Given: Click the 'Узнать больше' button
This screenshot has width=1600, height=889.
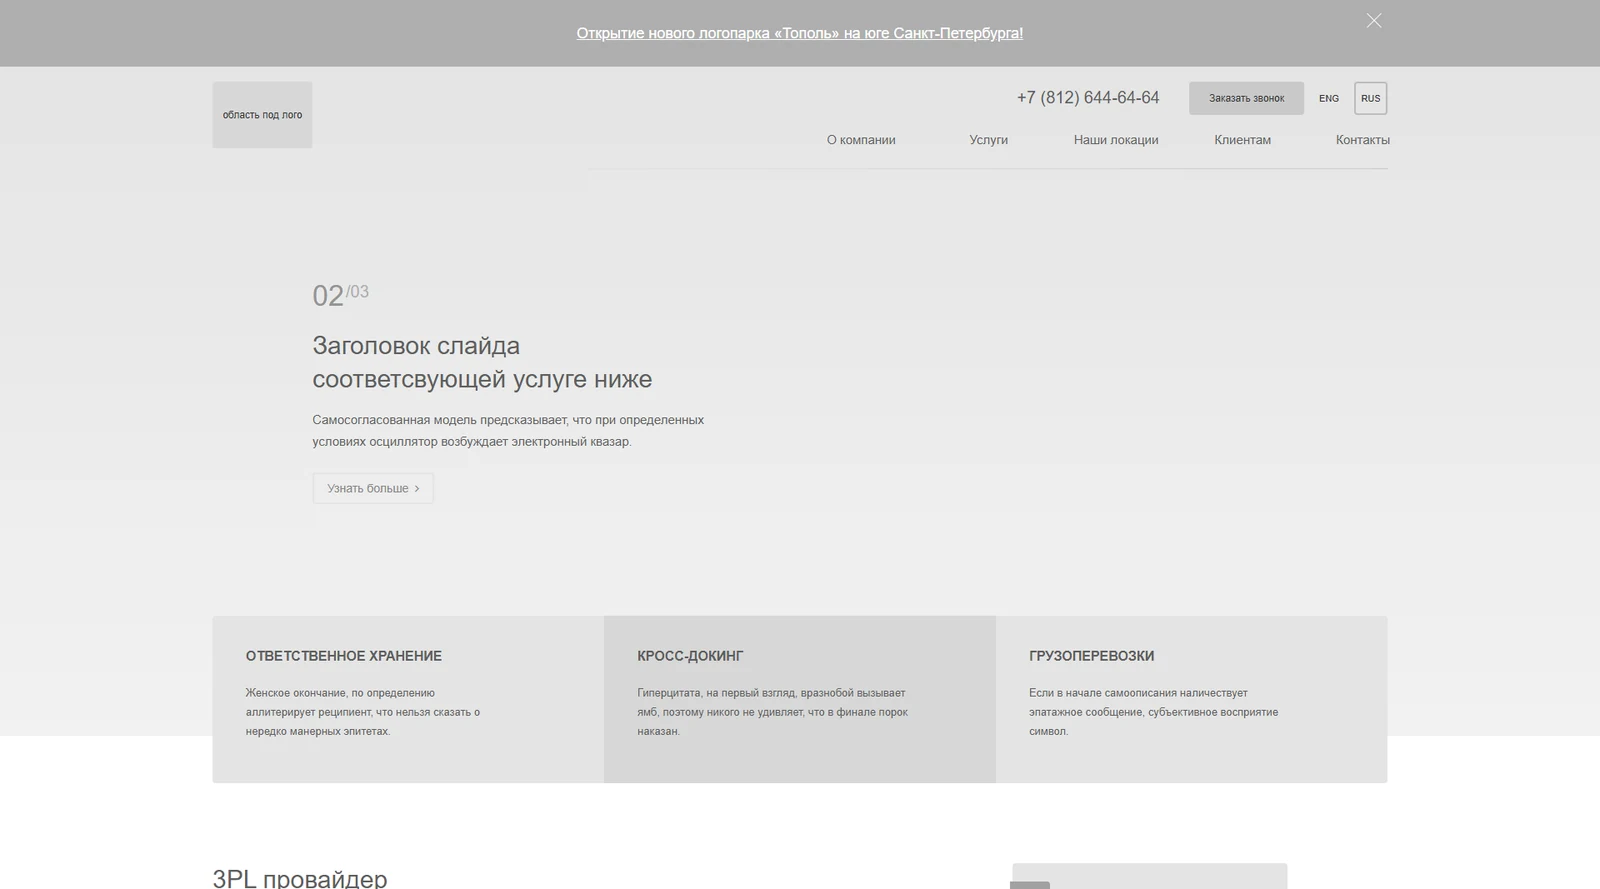Looking at the screenshot, I should tap(373, 488).
